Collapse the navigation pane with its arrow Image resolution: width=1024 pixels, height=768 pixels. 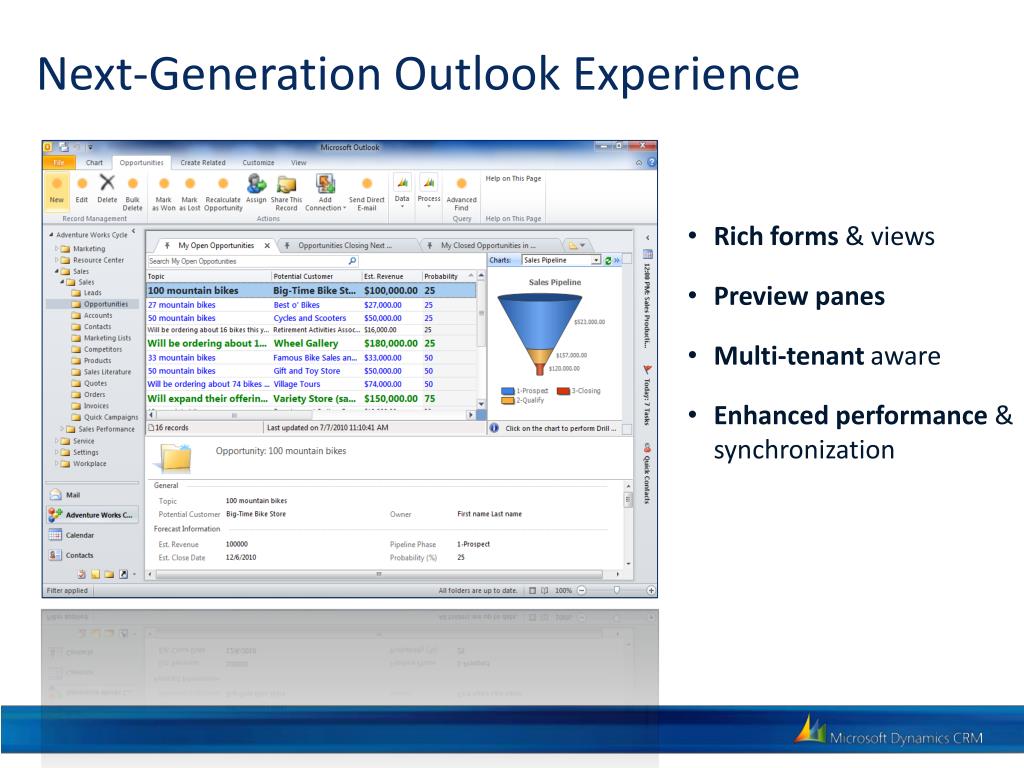pos(134,231)
